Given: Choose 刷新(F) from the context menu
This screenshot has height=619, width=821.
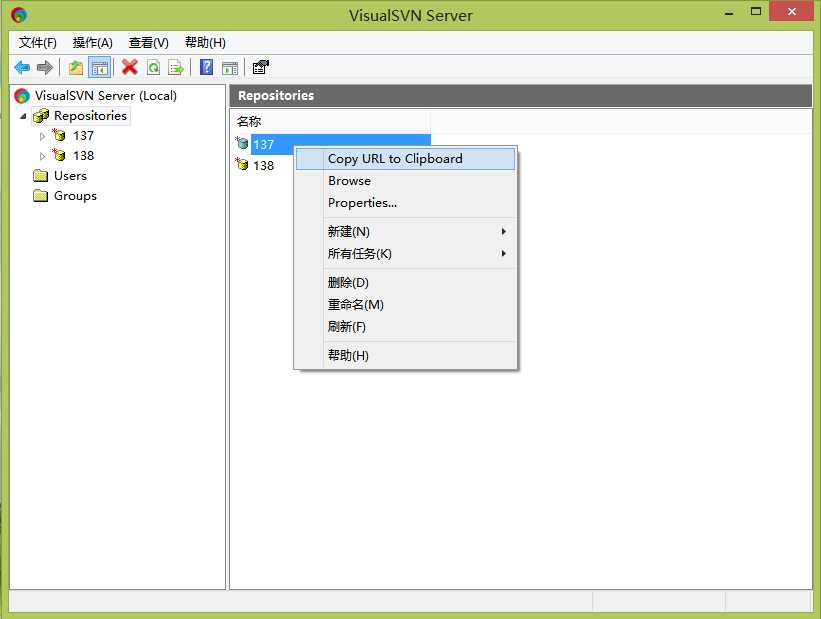Looking at the screenshot, I should tap(405, 327).
